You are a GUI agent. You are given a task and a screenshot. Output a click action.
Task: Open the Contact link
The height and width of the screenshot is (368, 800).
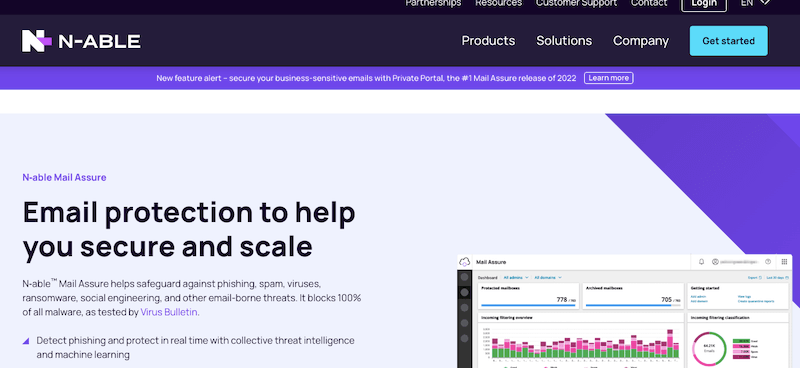point(649,3)
